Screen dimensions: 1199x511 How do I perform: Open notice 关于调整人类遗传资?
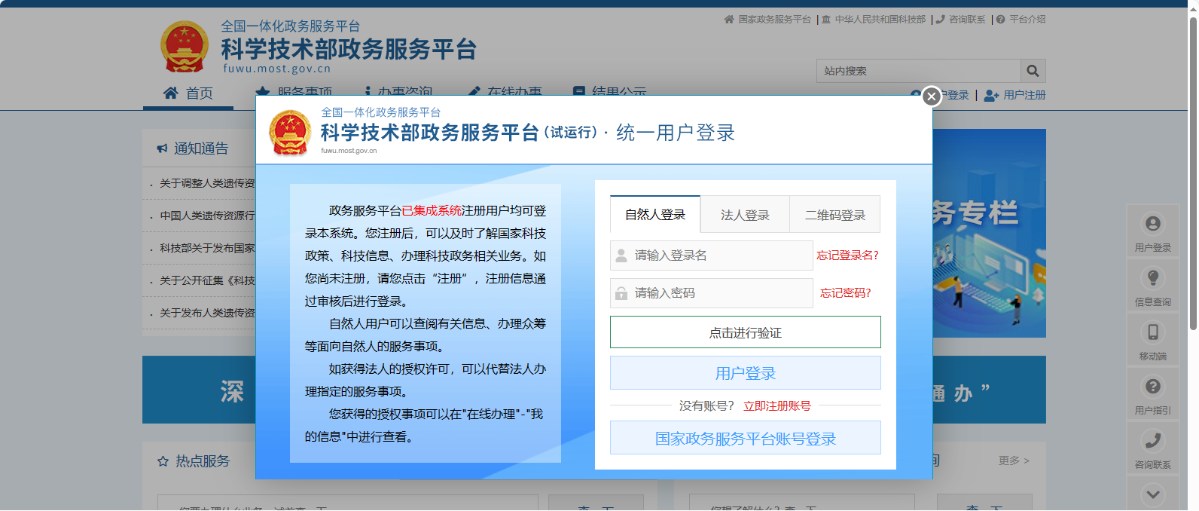(206, 184)
